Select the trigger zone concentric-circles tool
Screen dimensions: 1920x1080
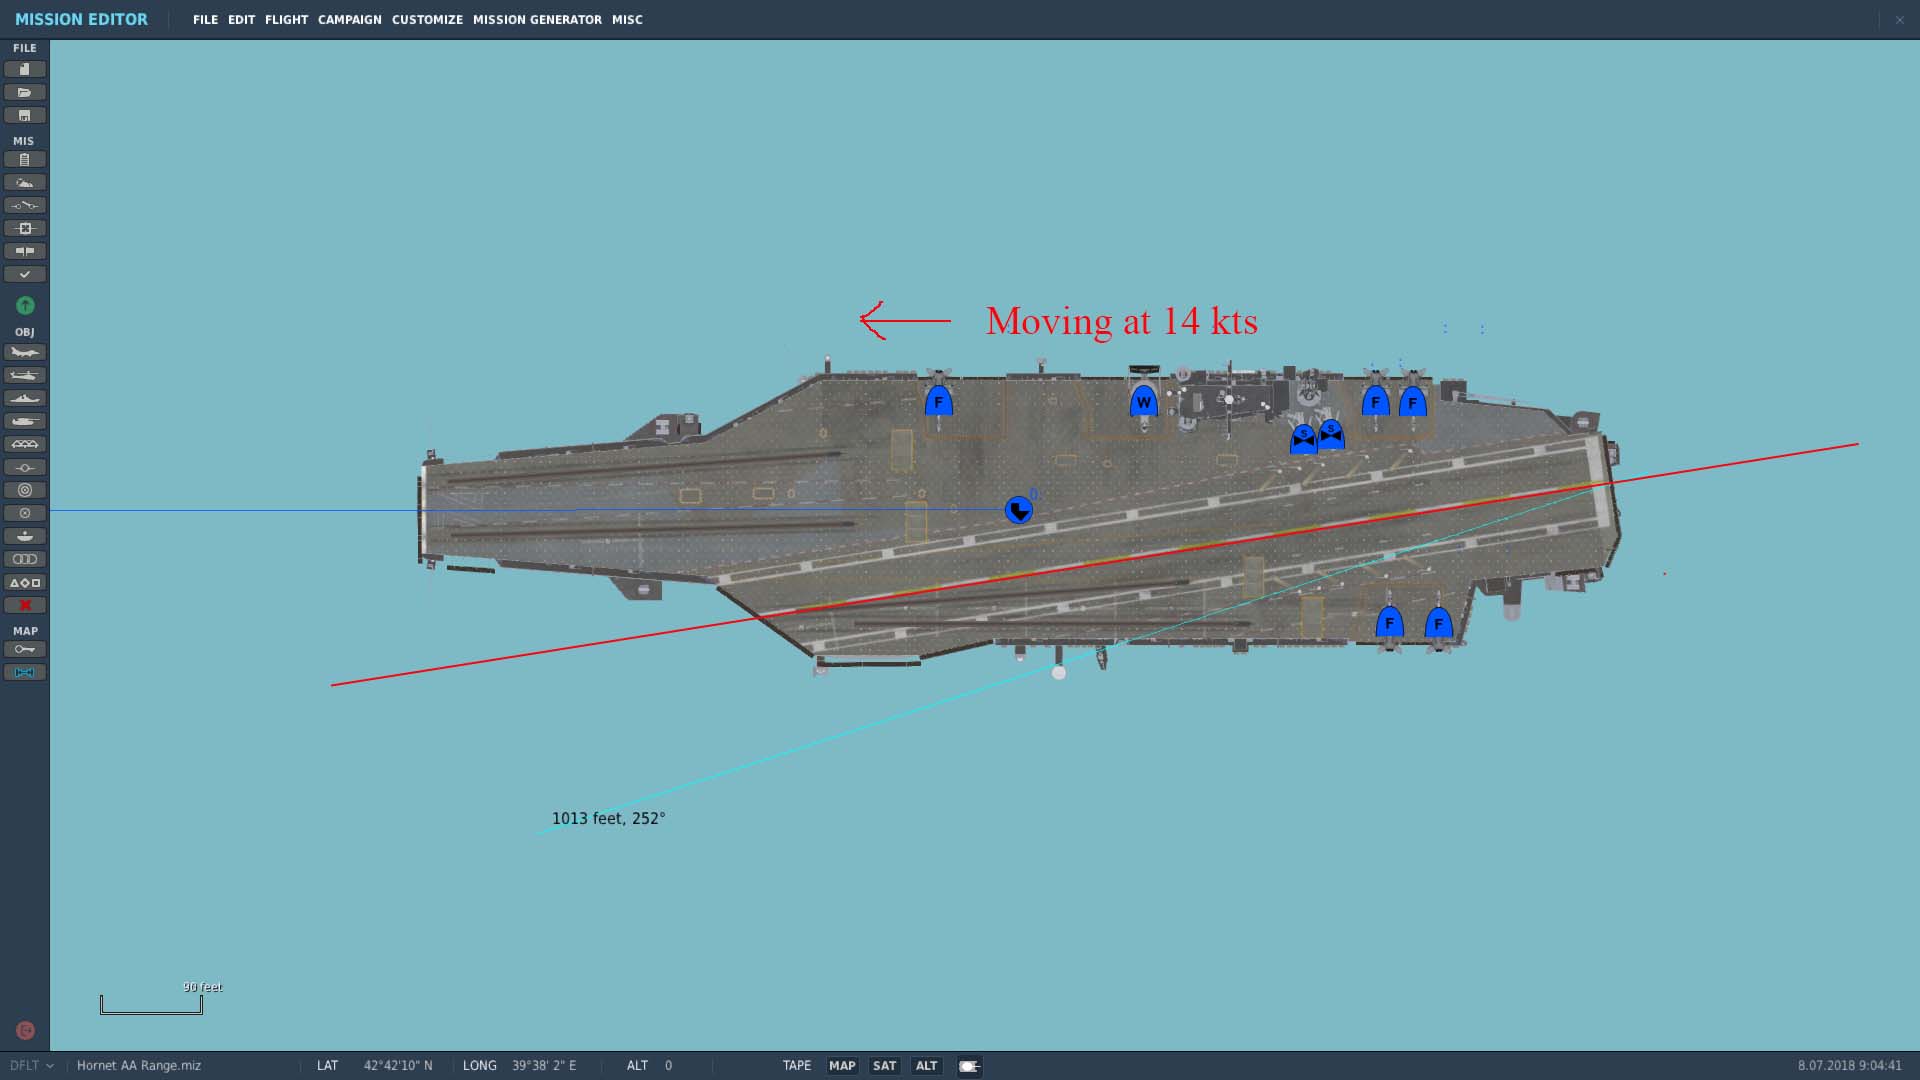(25, 491)
